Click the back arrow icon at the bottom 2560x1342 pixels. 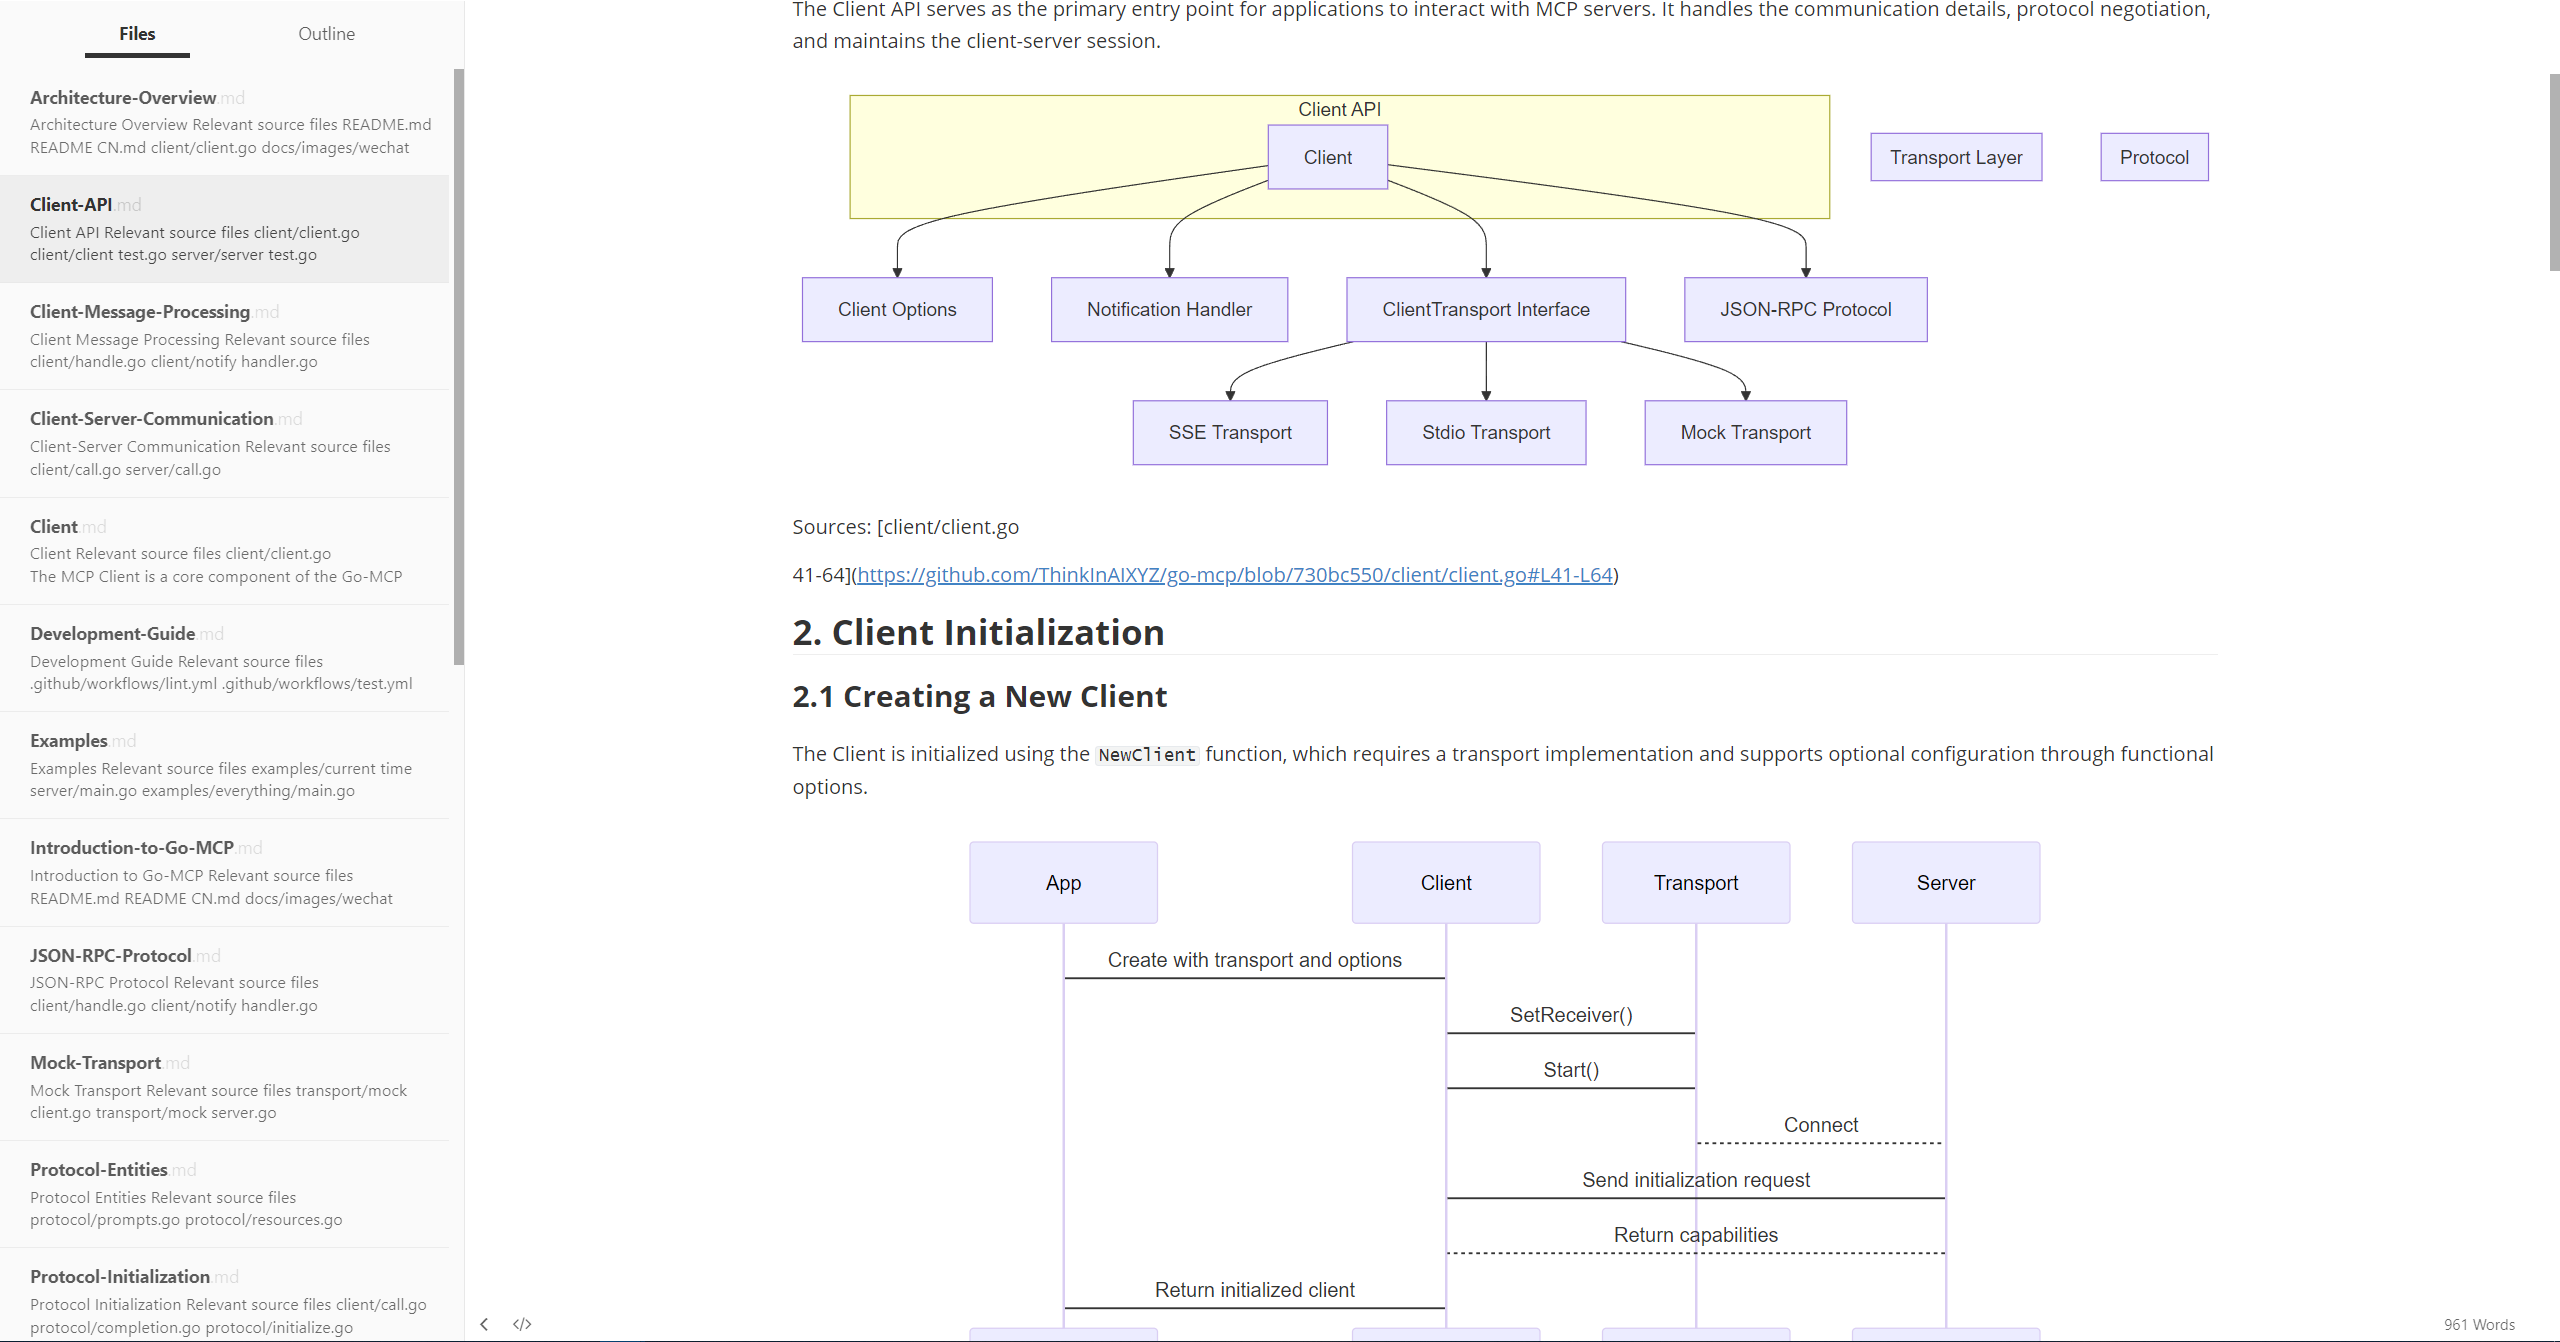(x=484, y=1324)
